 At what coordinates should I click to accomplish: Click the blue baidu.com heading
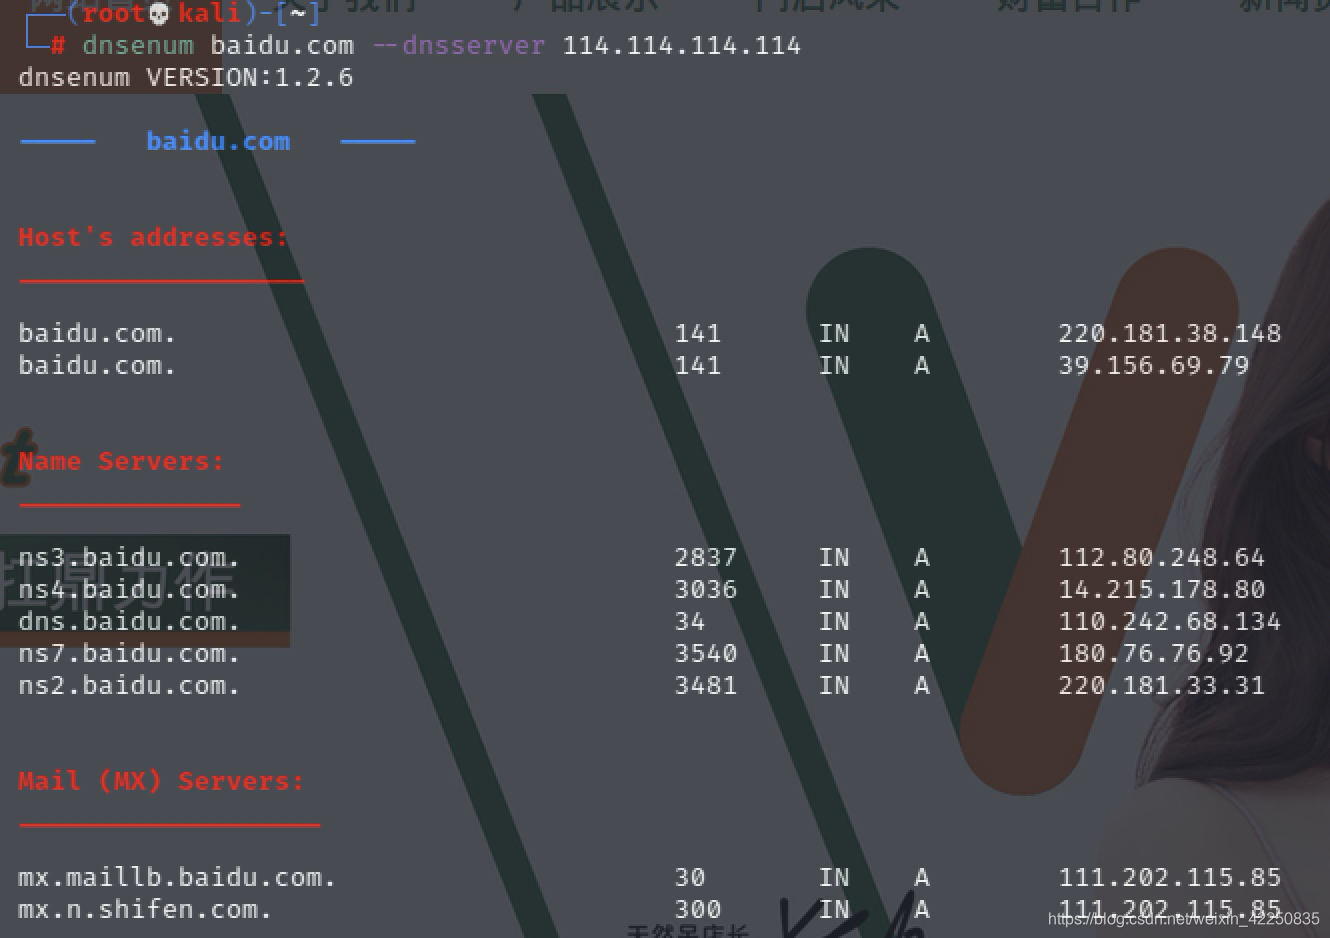coord(218,141)
